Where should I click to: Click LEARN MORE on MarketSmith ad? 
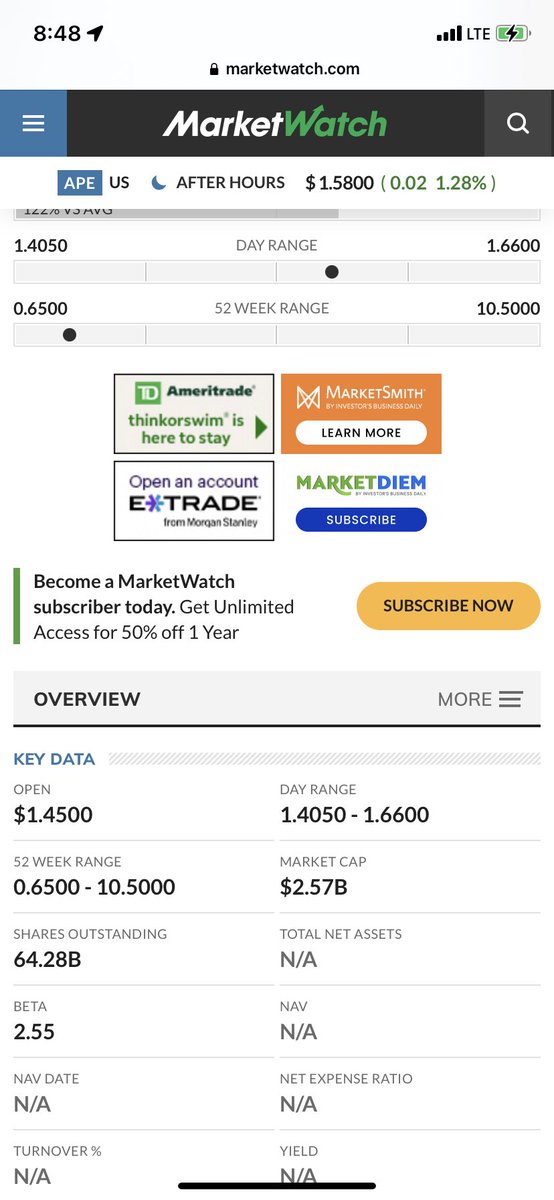click(x=361, y=433)
